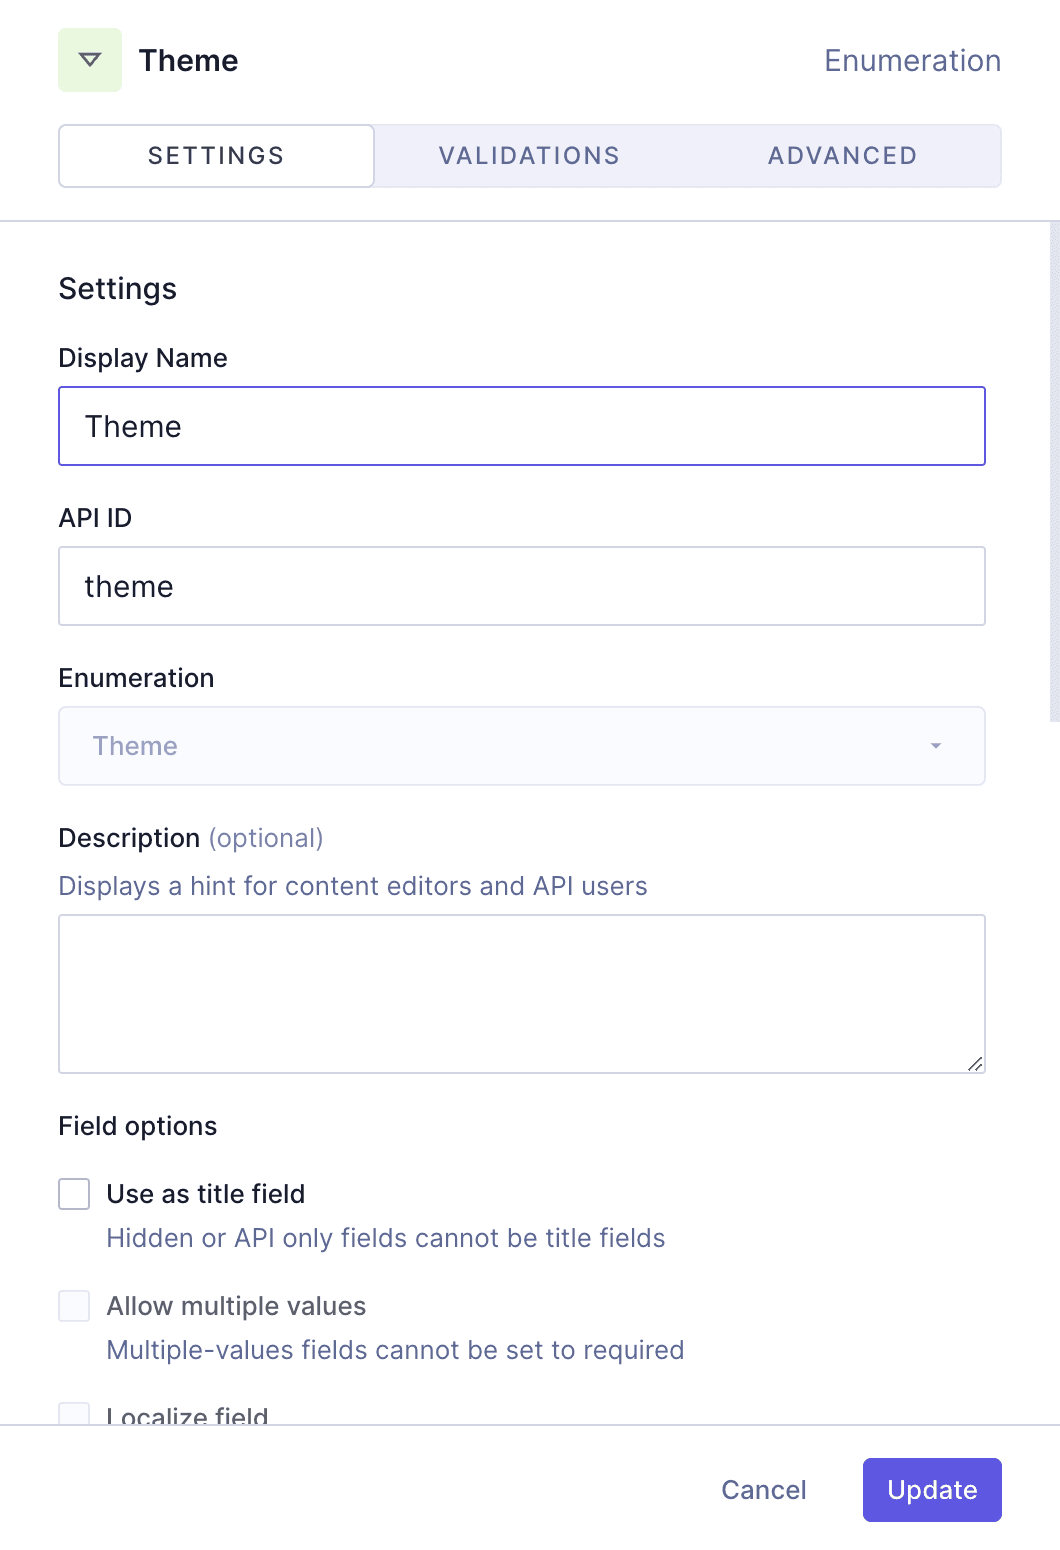Click the "Enumeration" type label

(x=912, y=60)
